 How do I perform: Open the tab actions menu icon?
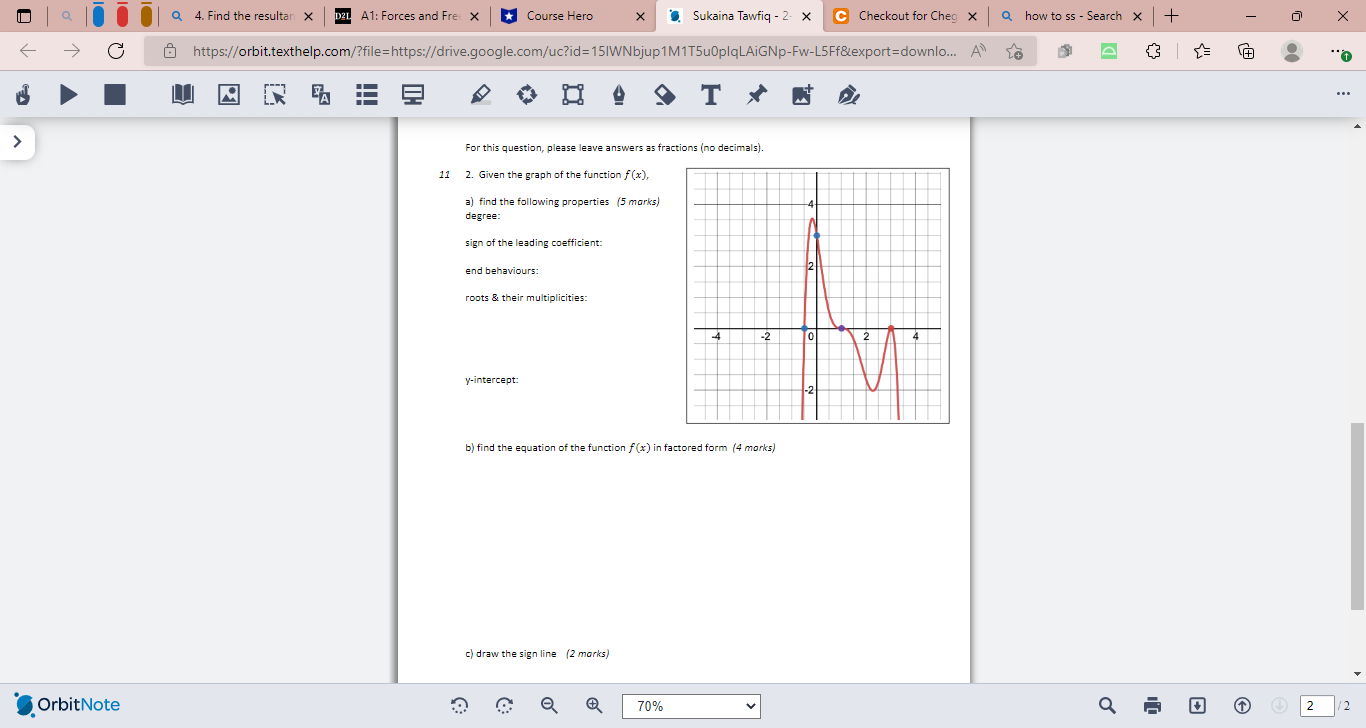pyautogui.click(x=25, y=16)
